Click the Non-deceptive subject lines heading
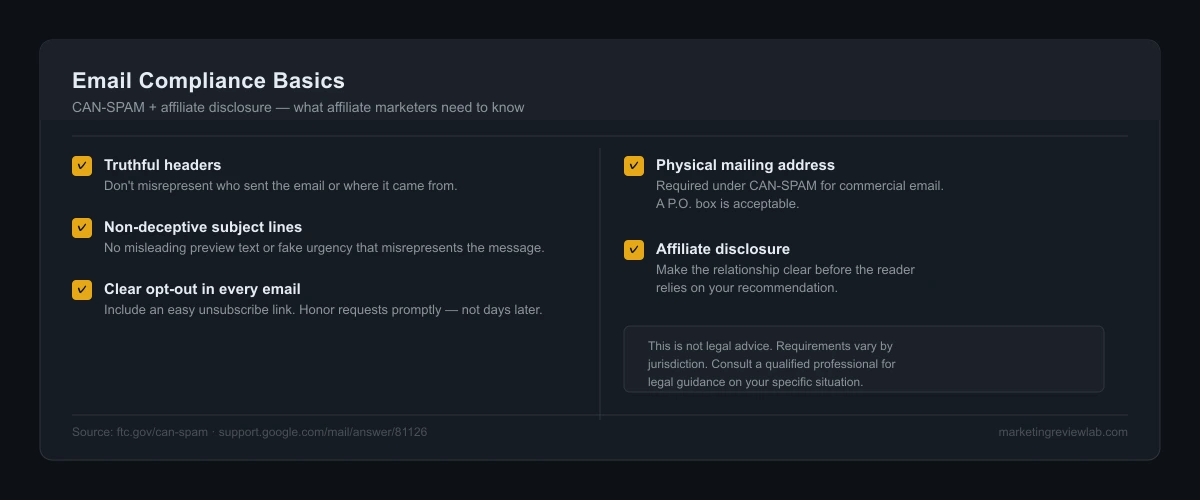The height and width of the screenshot is (500, 1200). pyautogui.click(x=203, y=227)
